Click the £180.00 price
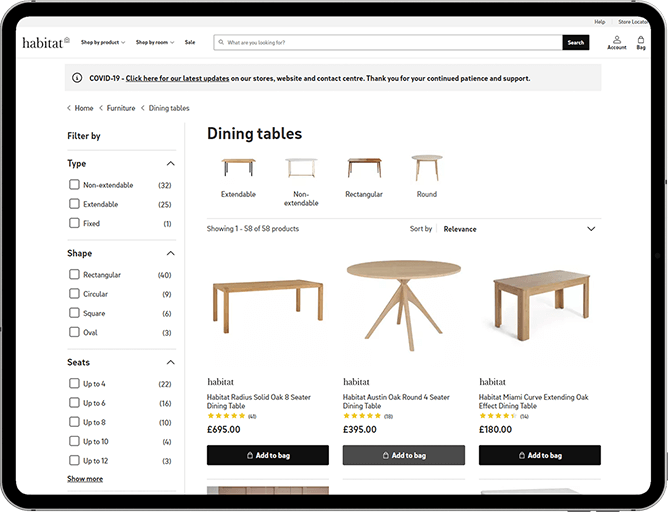The image size is (668, 512). click(x=495, y=429)
